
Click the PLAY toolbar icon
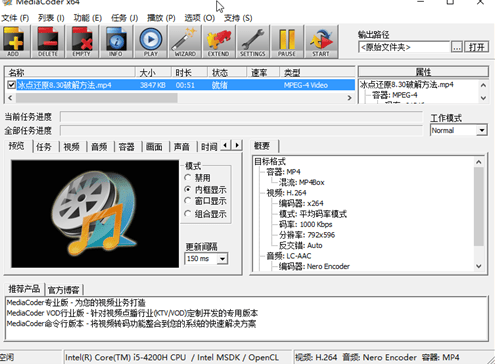(150, 42)
